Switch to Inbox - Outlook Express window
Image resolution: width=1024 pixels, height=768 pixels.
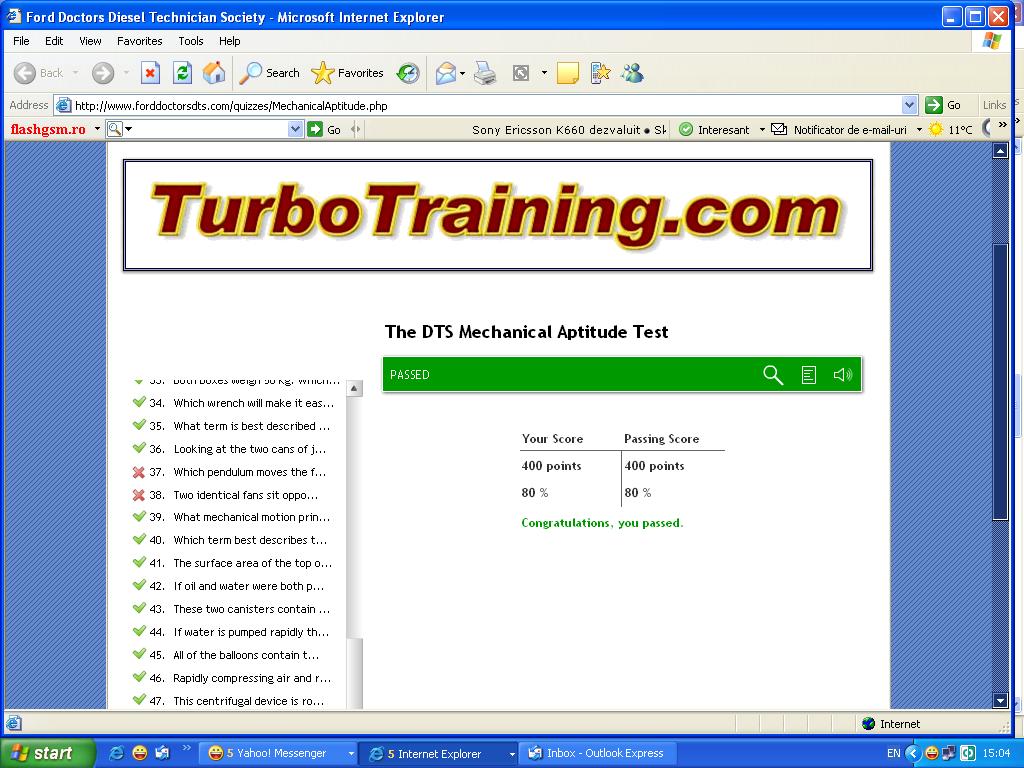(x=596, y=754)
